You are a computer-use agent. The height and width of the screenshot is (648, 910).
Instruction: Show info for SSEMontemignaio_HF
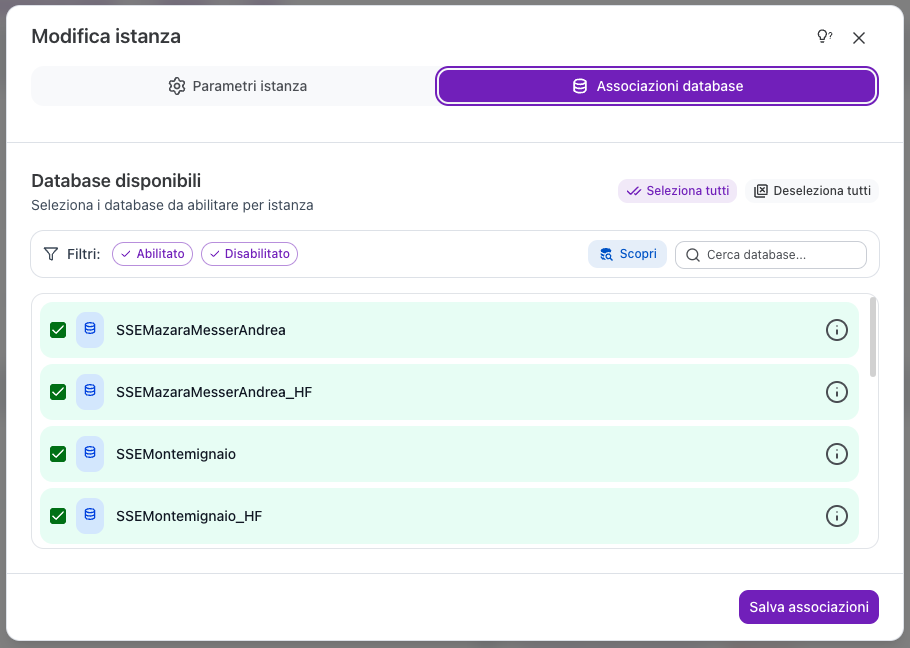836,516
